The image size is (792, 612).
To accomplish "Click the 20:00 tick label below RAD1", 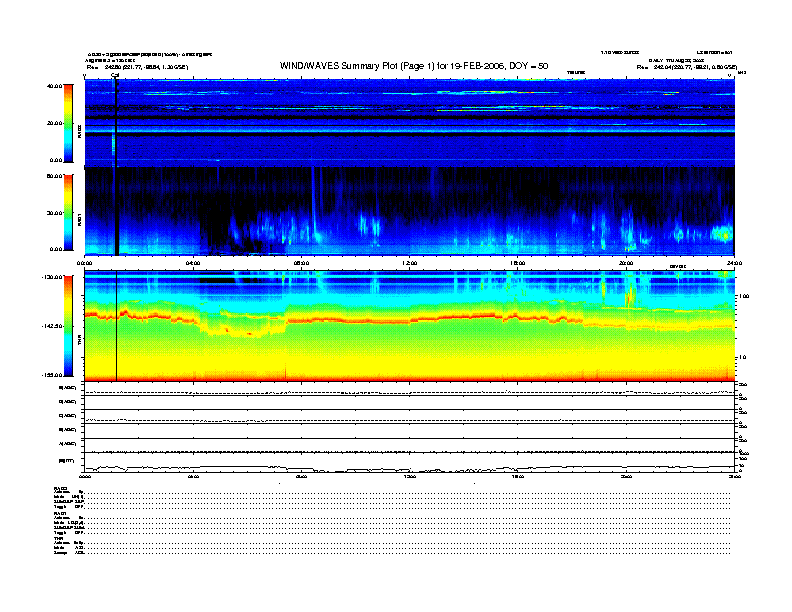I will click(626, 263).
